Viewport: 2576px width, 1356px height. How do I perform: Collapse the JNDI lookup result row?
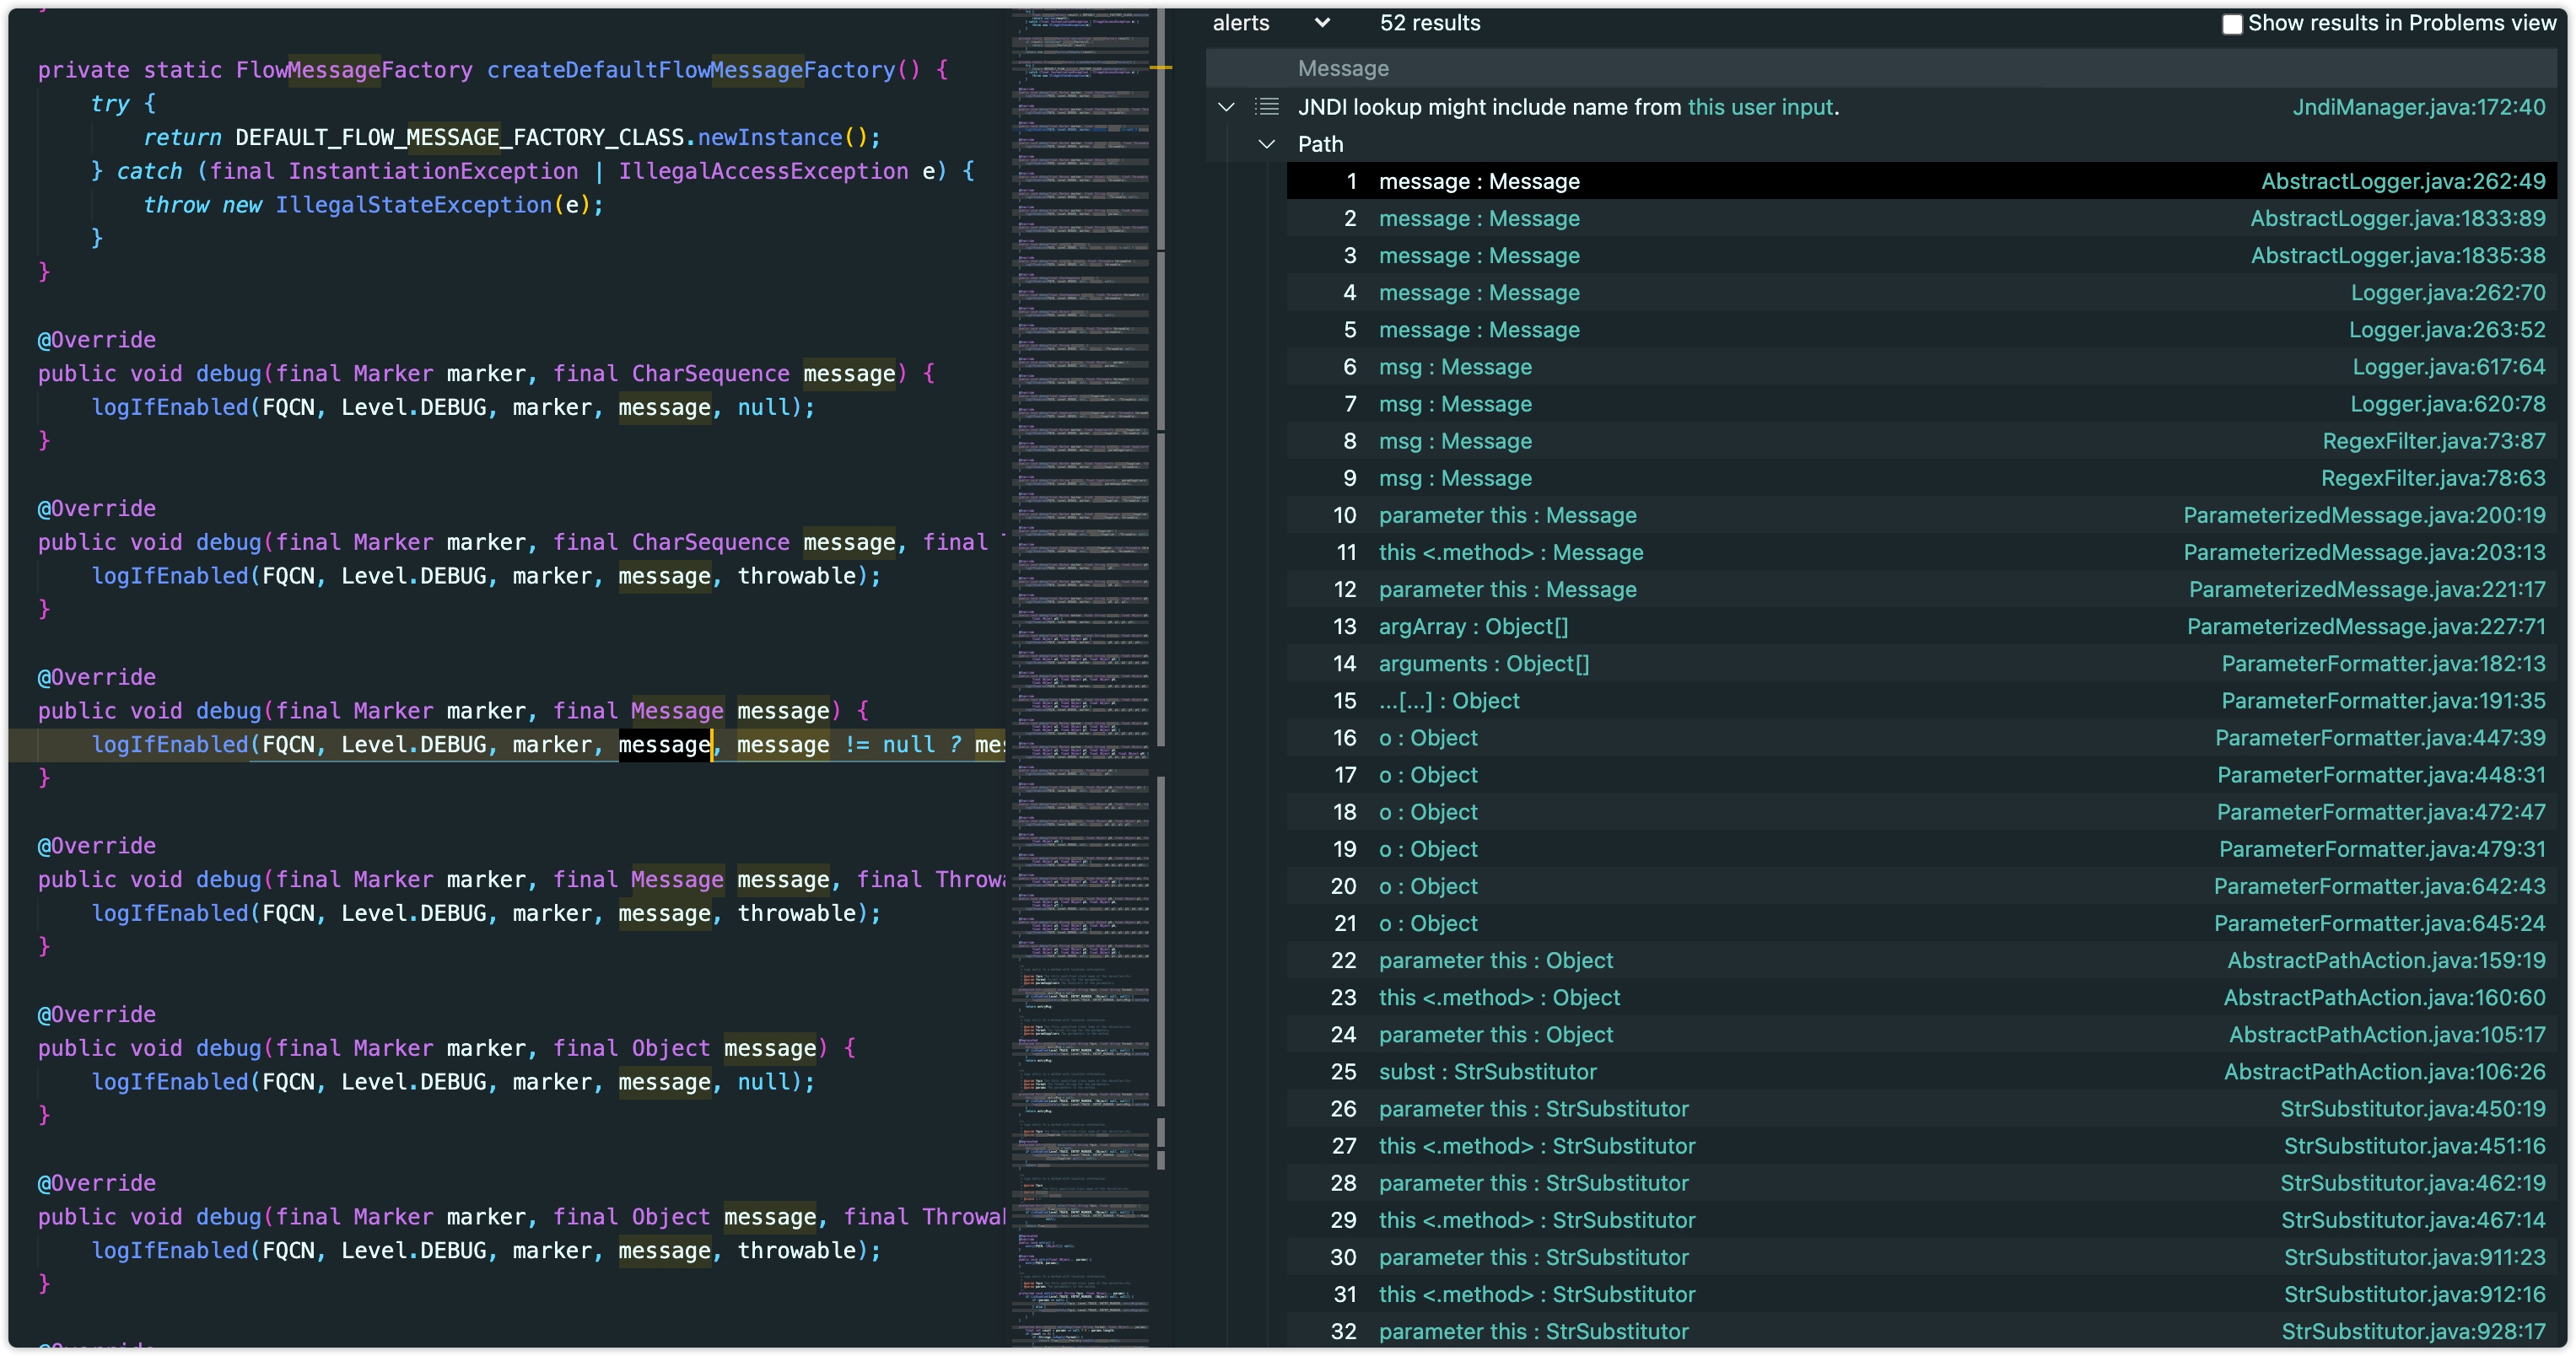point(1226,107)
